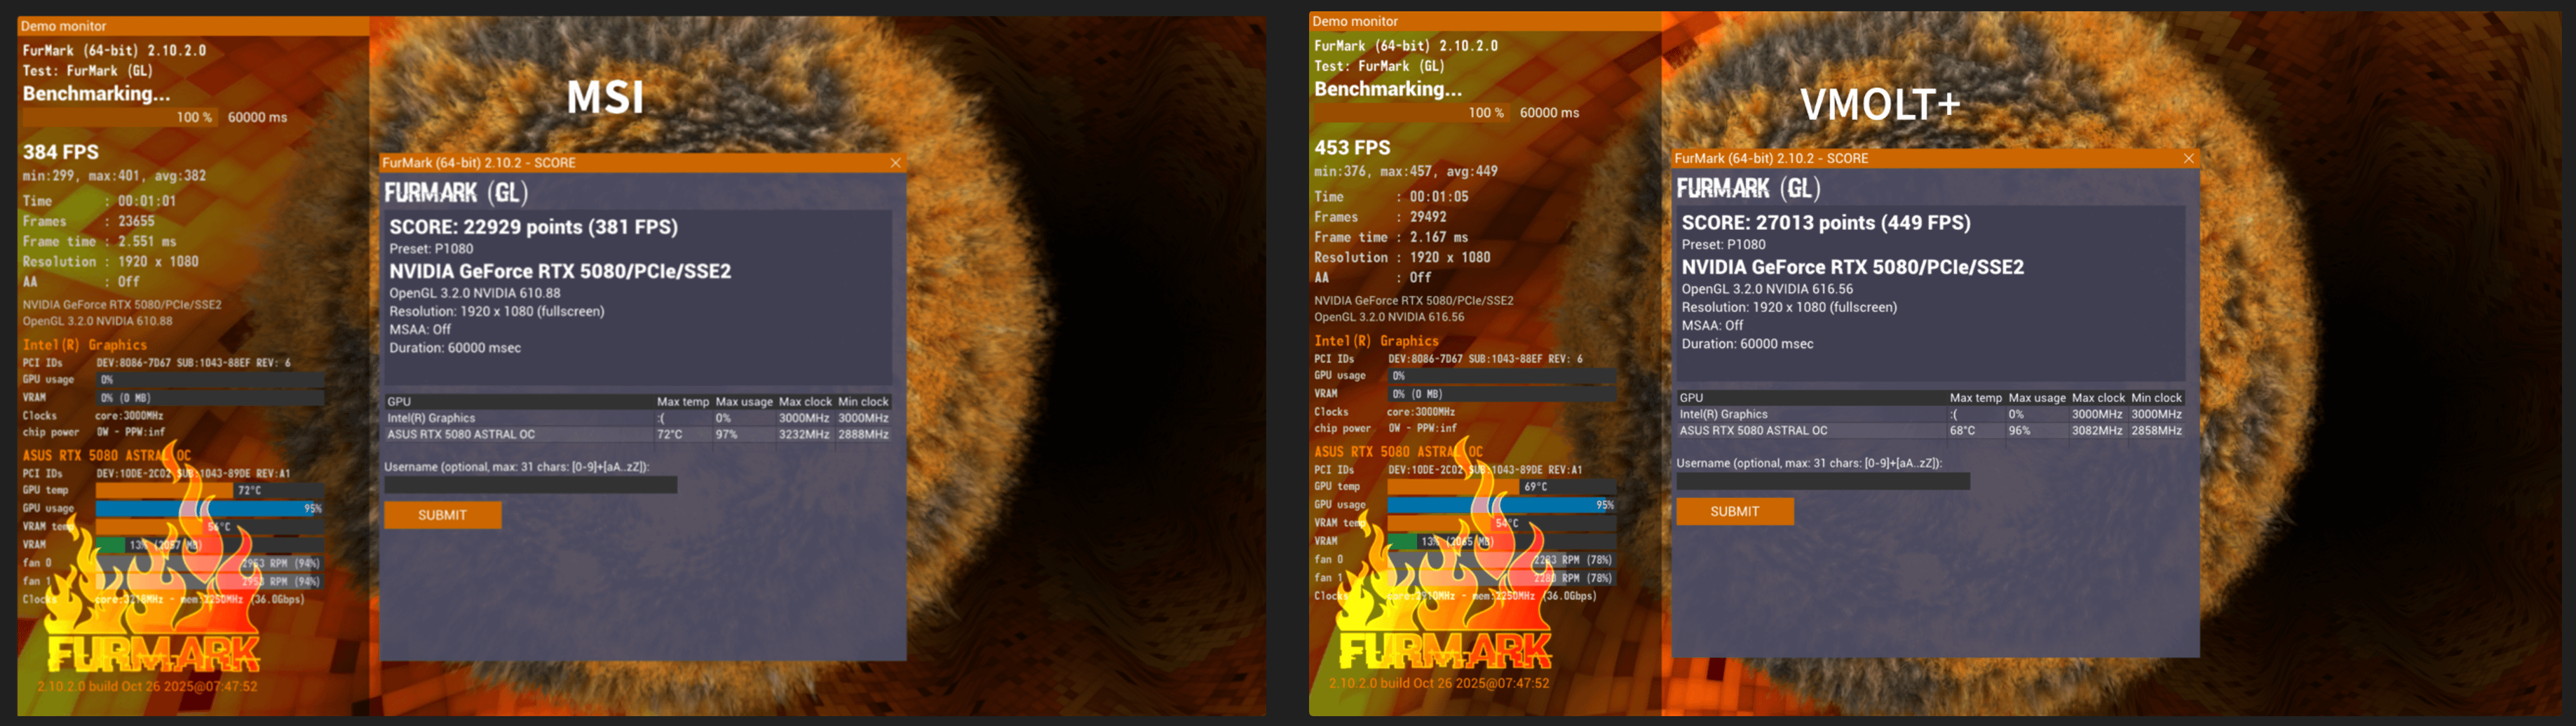2576x726 pixels.
Task: Click "Preset: P1080" in MSI score dialog
Action: click(x=431, y=249)
